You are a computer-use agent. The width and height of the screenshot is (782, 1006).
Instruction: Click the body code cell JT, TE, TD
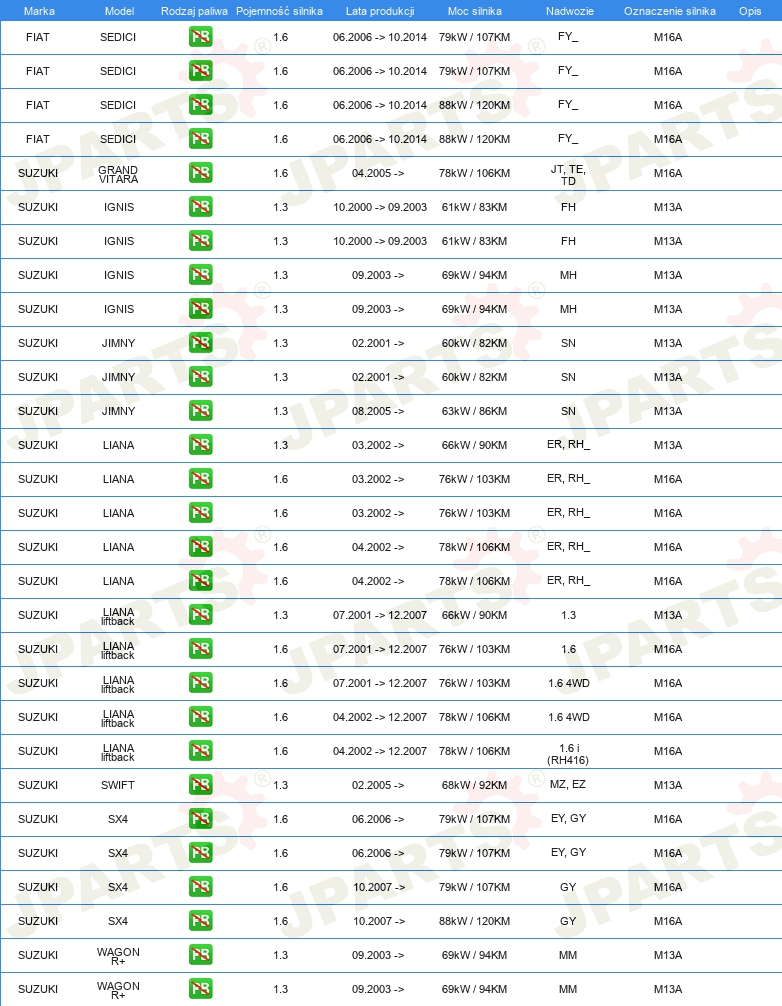tap(568, 175)
